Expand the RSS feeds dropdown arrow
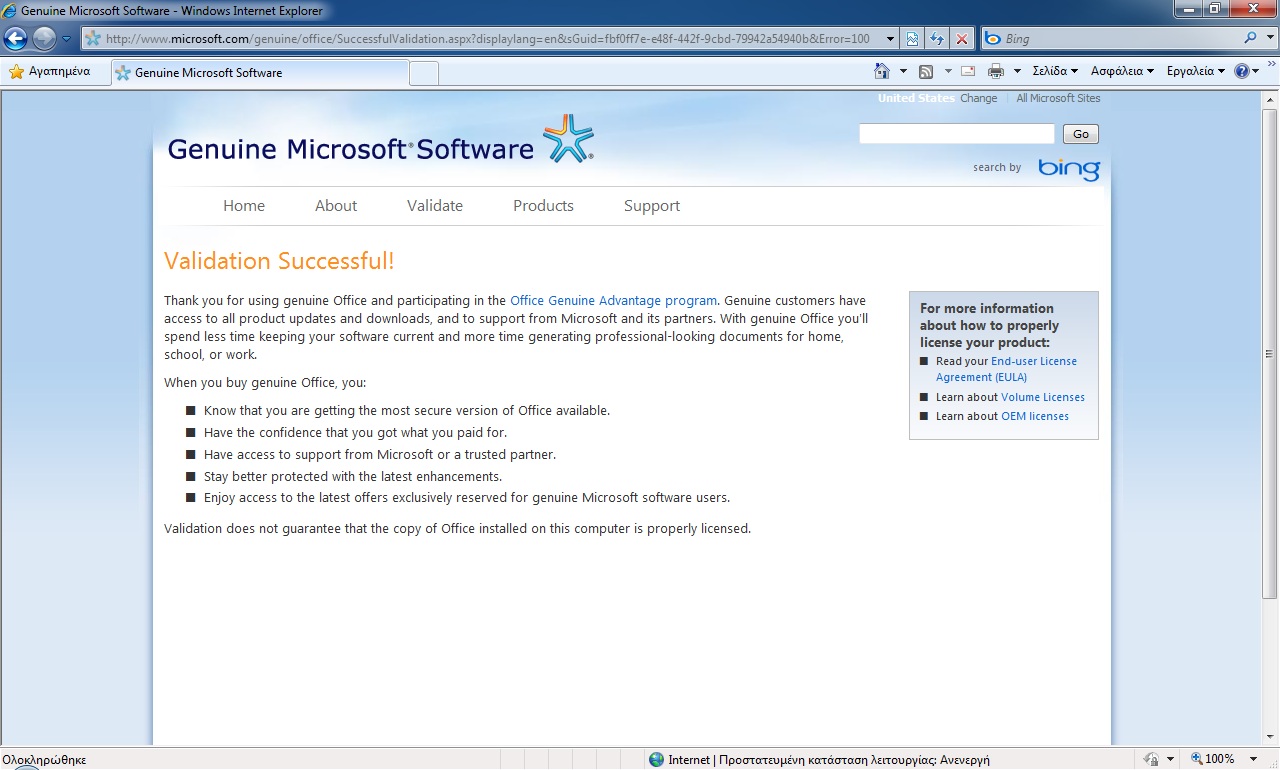 pyautogui.click(x=946, y=71)
